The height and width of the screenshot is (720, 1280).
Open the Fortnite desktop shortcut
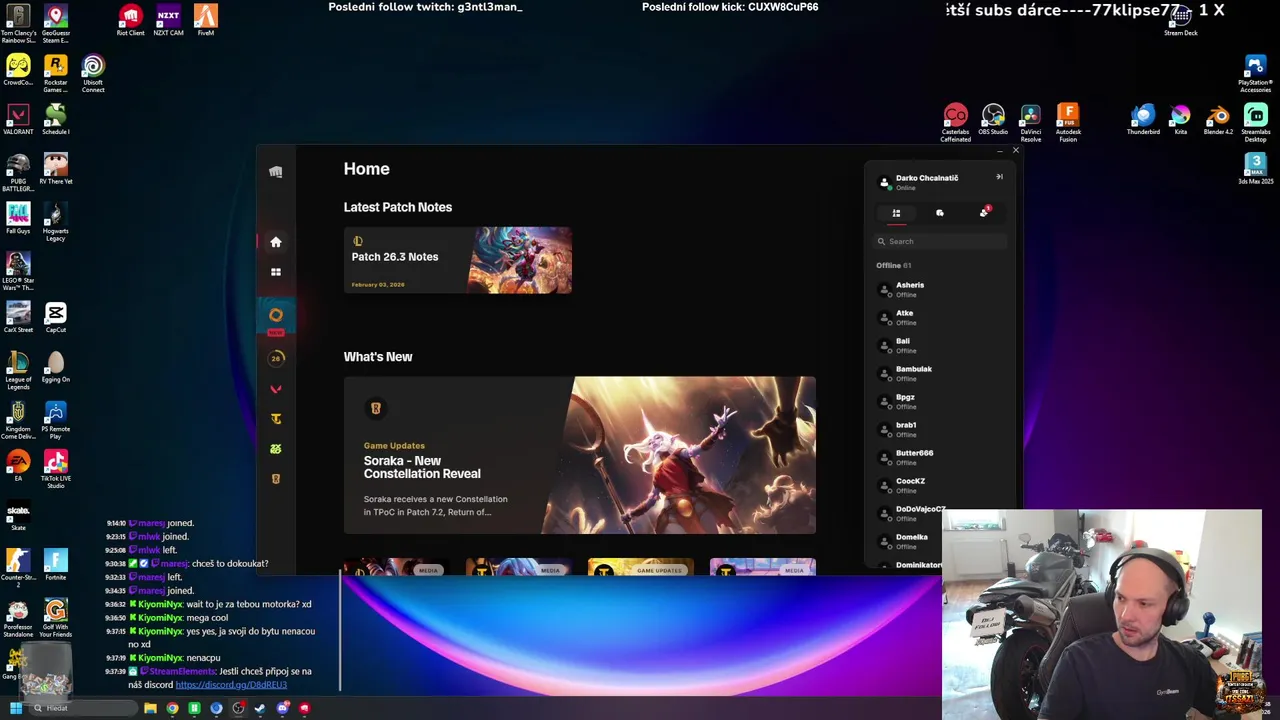pyautogui.click(x=55, y=565)
